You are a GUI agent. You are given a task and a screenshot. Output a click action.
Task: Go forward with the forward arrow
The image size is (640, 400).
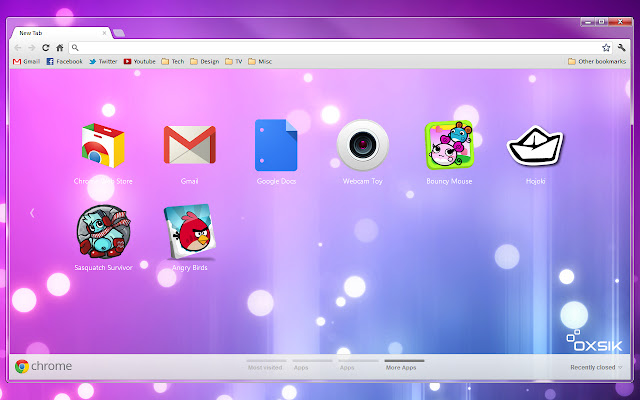click(x=31, y=48)
